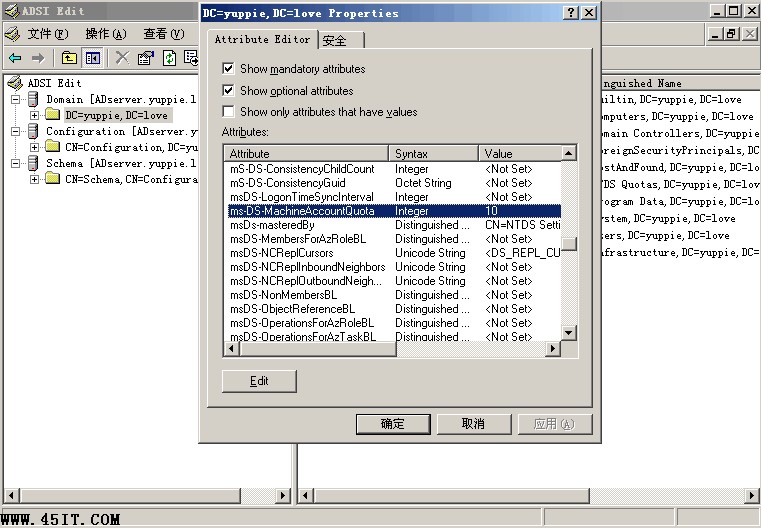Click the Refresh toolbar icon
The width and height of the screenshot is (761, 528).
(x=169, y=58)
